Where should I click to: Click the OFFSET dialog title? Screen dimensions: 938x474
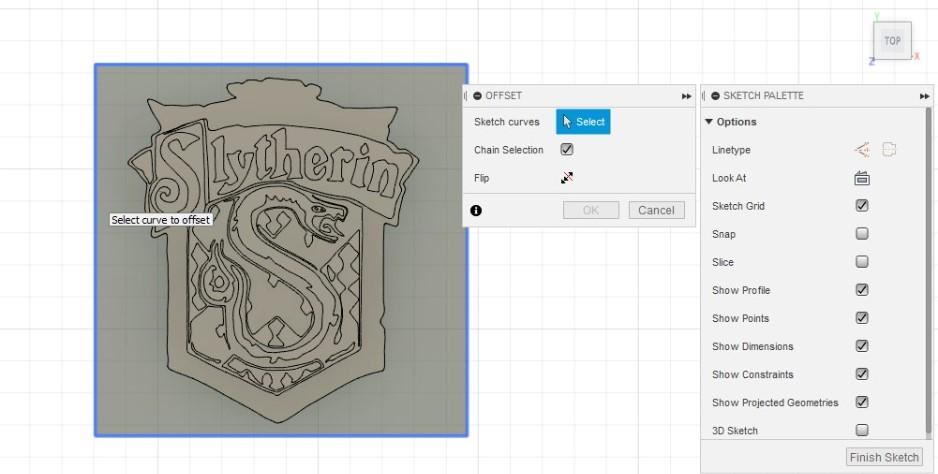click(504, 96)
